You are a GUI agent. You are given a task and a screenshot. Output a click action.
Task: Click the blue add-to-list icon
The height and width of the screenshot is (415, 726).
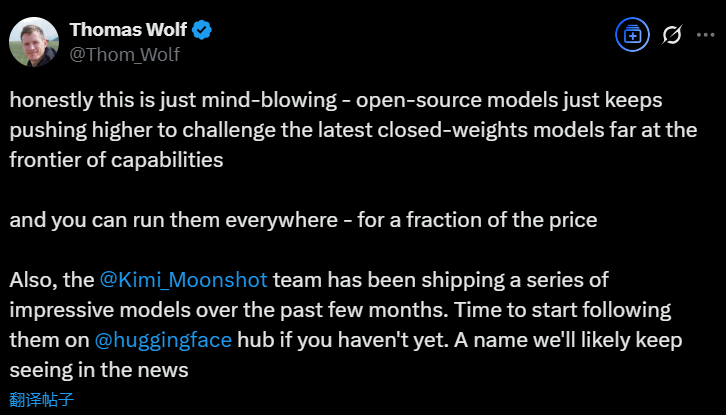(x=631, y=34)
